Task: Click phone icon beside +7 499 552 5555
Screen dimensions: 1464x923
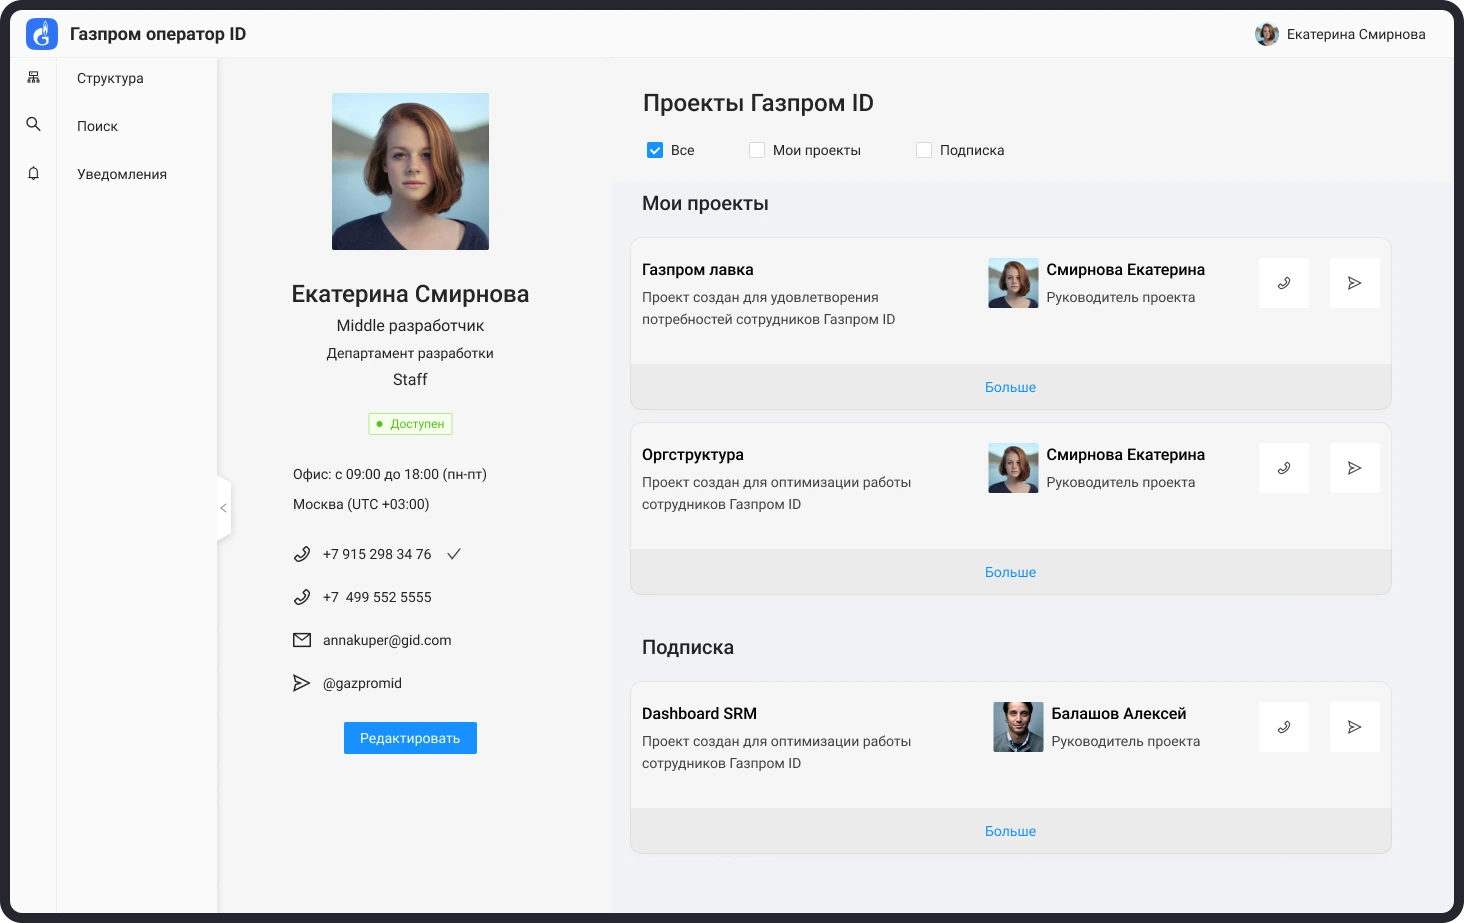Action: 302,597
